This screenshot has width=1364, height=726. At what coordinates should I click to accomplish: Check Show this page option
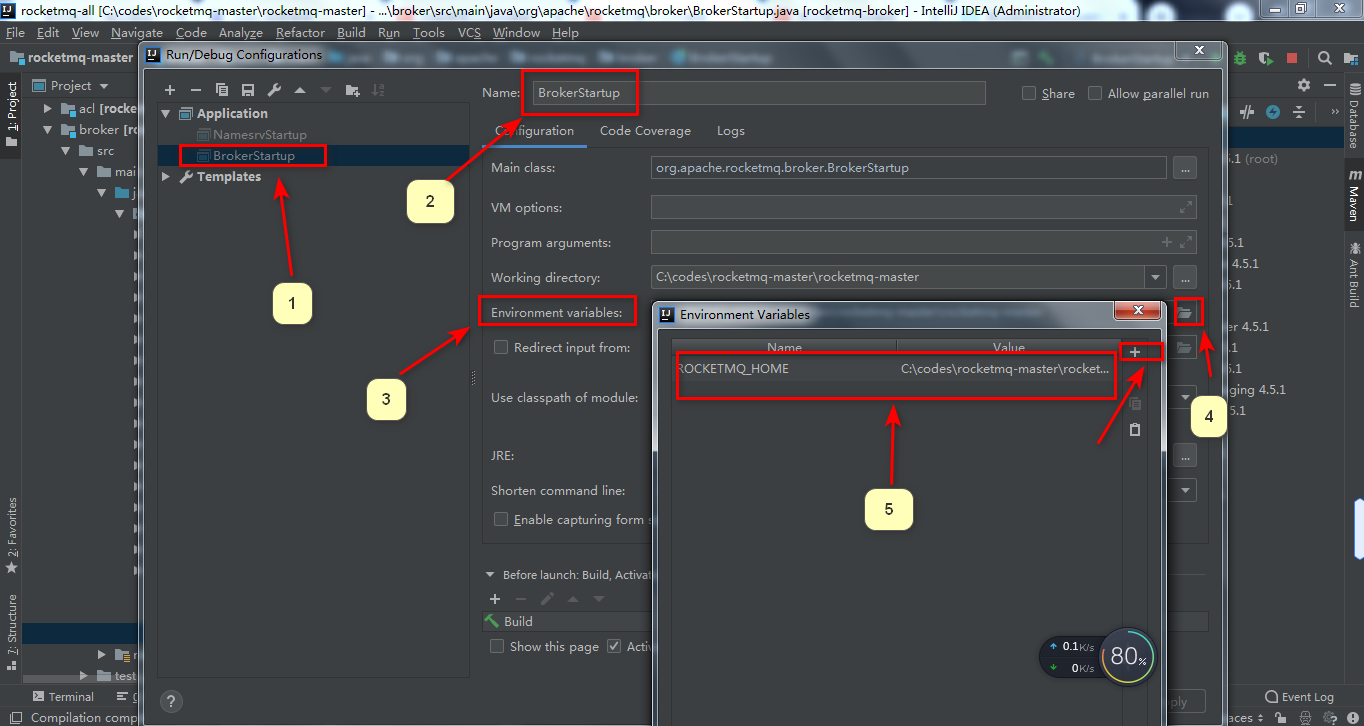(497, 647)
